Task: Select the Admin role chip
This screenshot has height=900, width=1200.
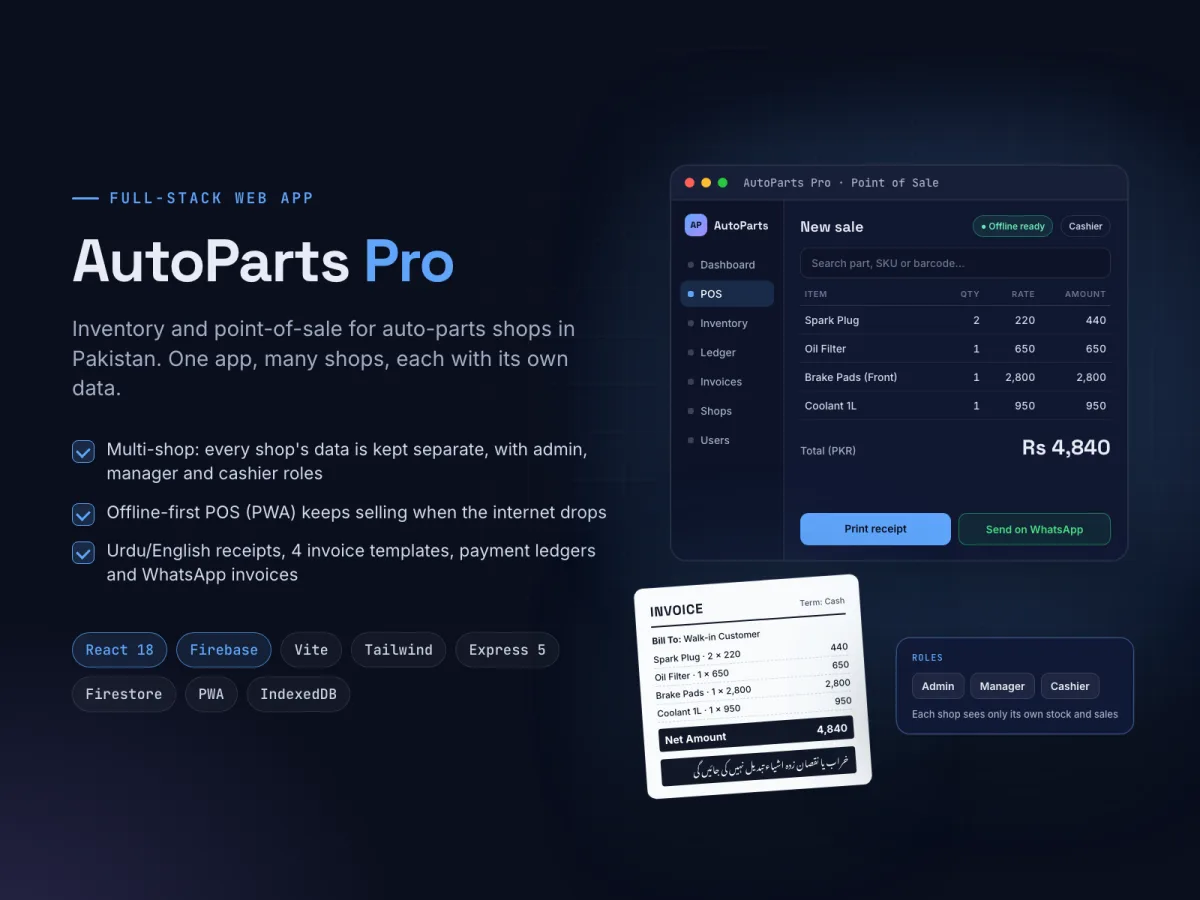Action: [938, 686]
